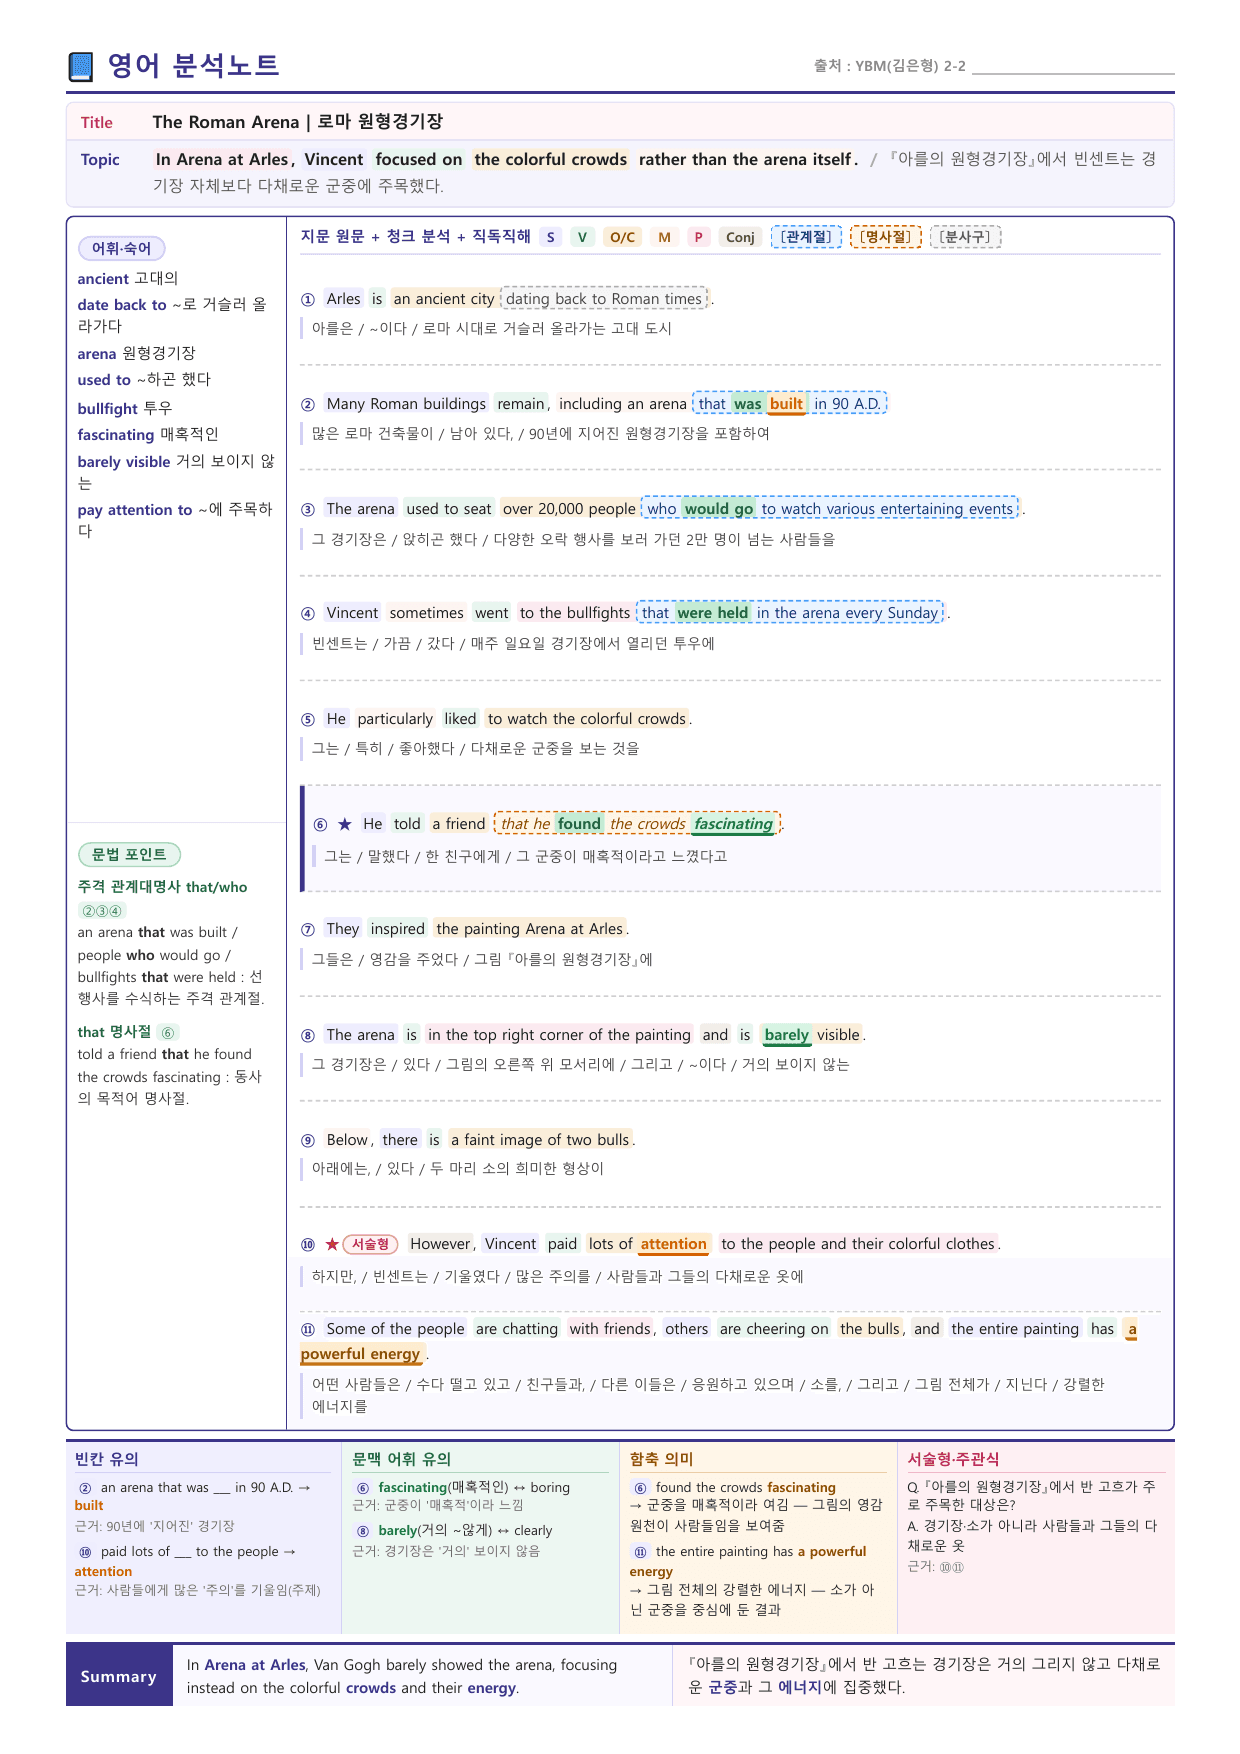Click the red star icon in sentence 10
1240x1754 pixels.
[332, 1244]
